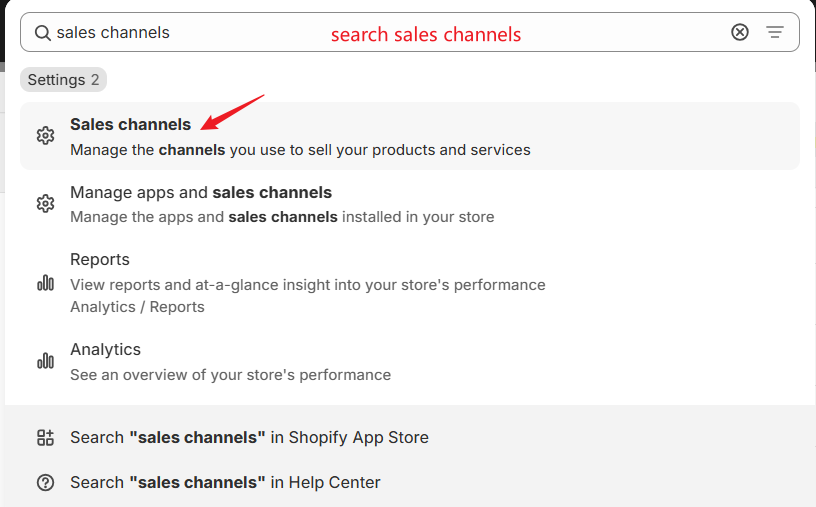The width and height of the screenshot is (816, 507).
Task: Click the magnifying glass search icon
Action: pos(42,33)
